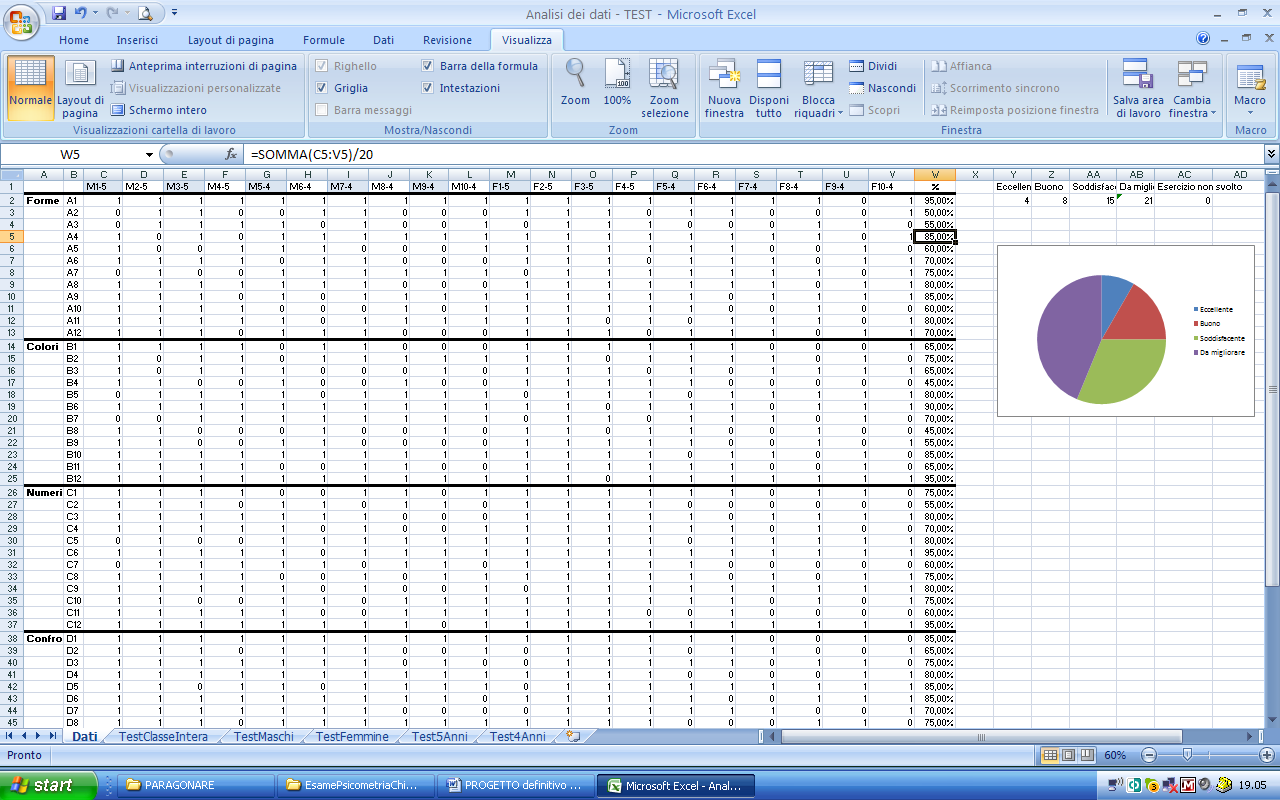
Task: Open print preview from quick access
Action: (x=145, y=13)
